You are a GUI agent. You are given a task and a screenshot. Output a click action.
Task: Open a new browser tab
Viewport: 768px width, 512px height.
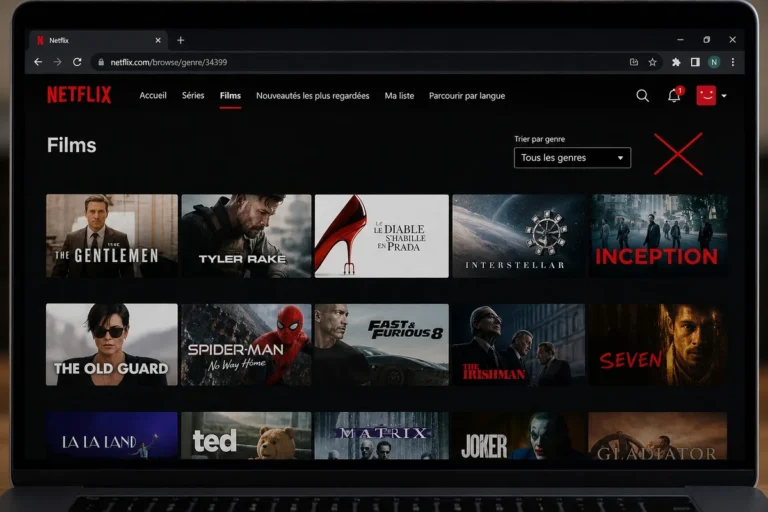point(180,40)
